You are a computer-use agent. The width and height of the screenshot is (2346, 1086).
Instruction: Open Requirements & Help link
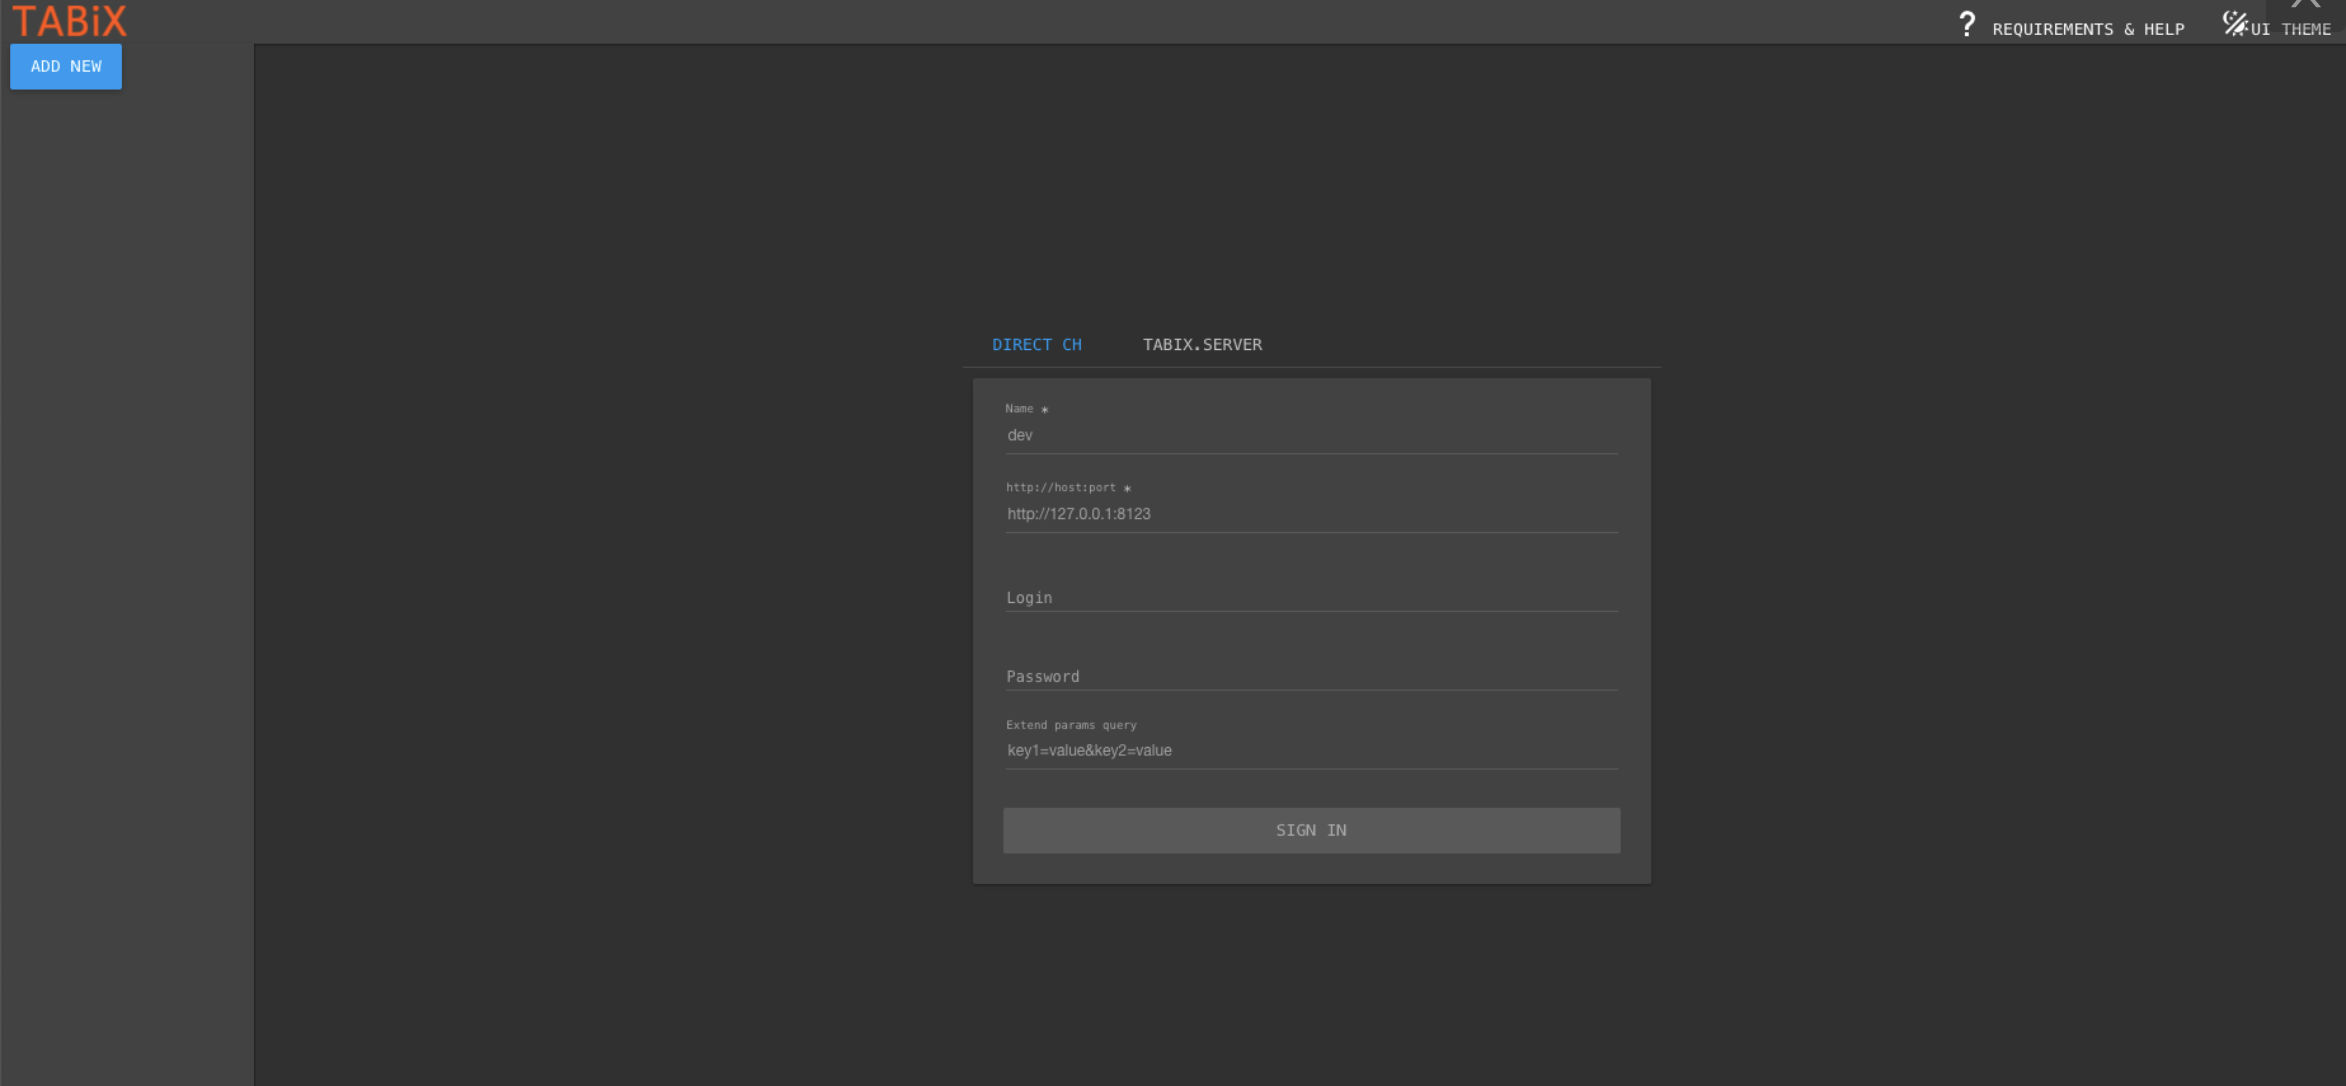[2088, 30]
